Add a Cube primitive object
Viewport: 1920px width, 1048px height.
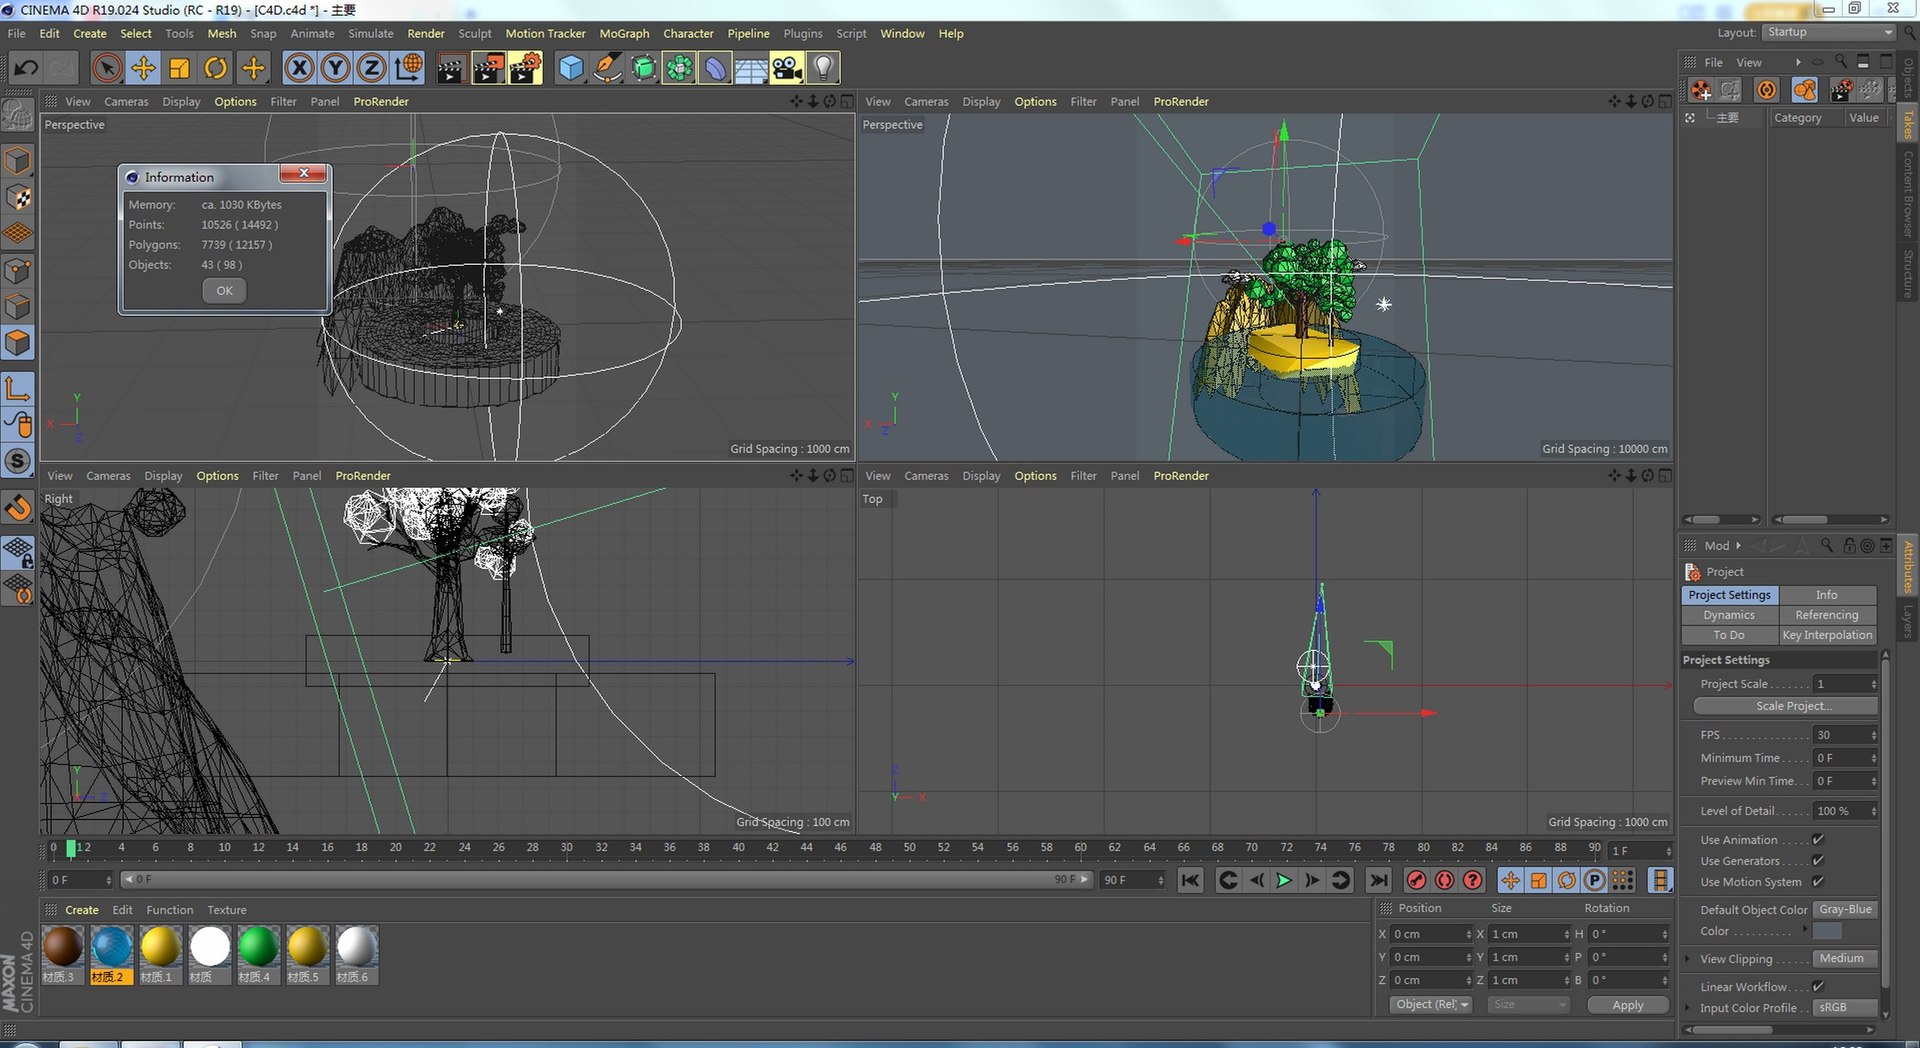click(571, 68)
